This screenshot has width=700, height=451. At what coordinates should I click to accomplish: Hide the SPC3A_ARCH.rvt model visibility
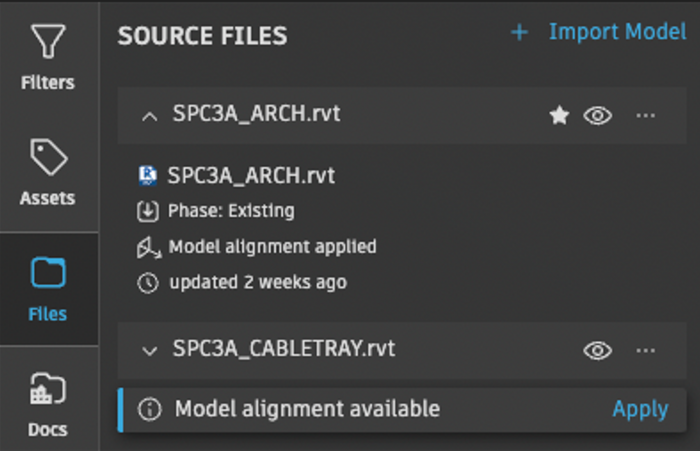pyautogui.click(x=598, y=116)
